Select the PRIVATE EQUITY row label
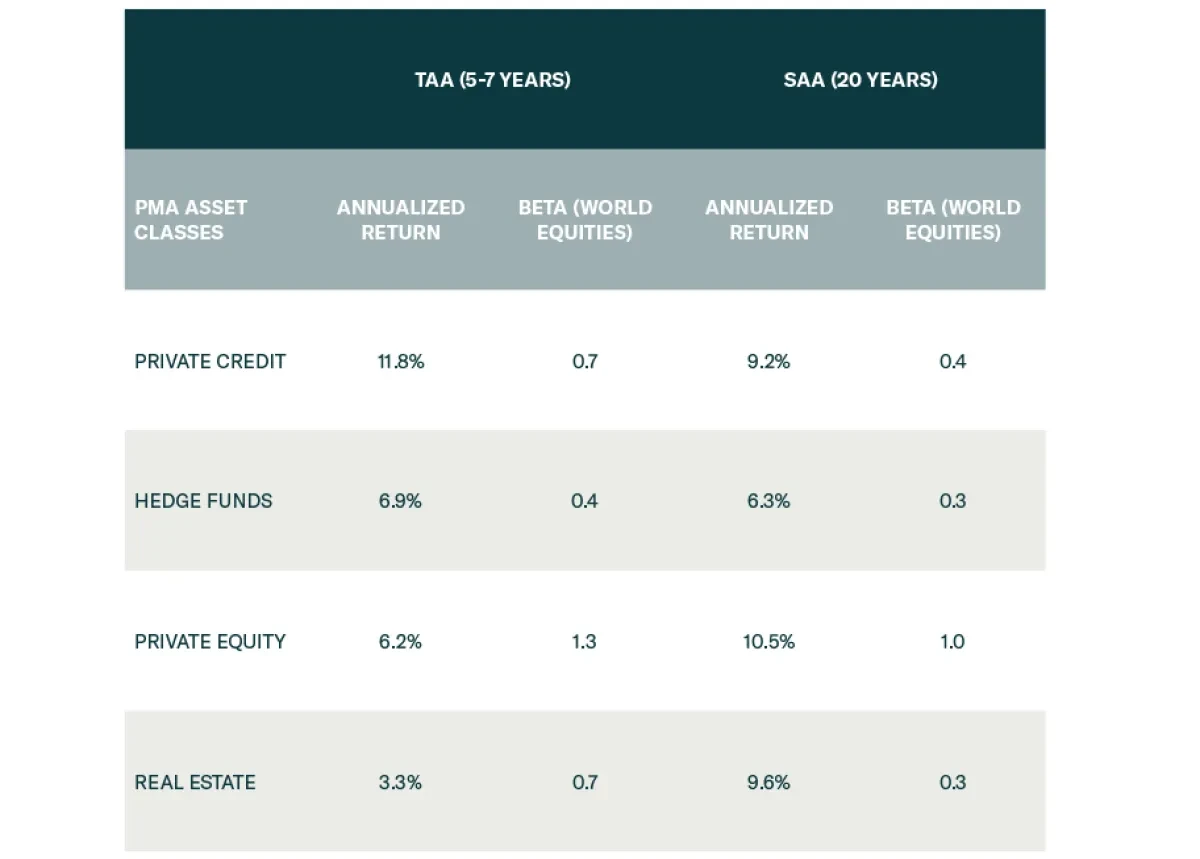Screen dimensions: 1200x859 click(x=210, y=642)
